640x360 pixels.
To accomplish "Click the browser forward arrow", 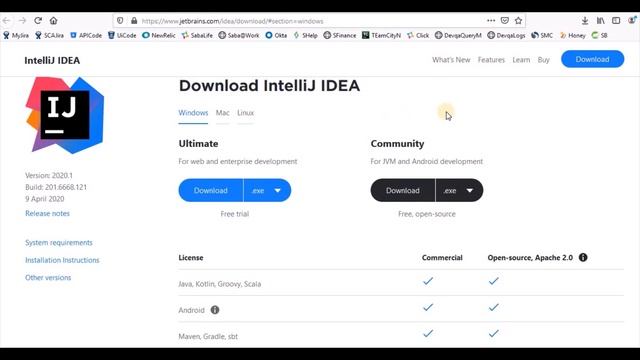I will 22,20.
